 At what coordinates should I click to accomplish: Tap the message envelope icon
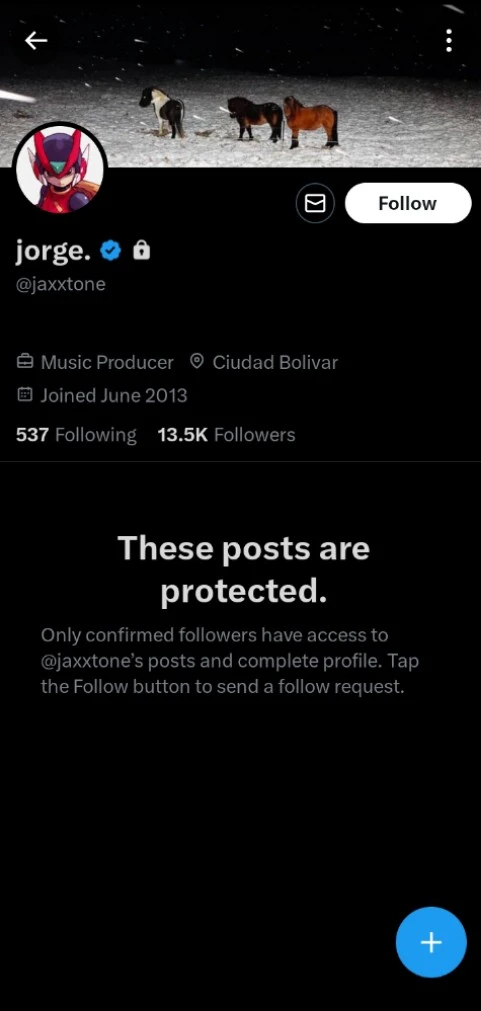click(315, 204)
